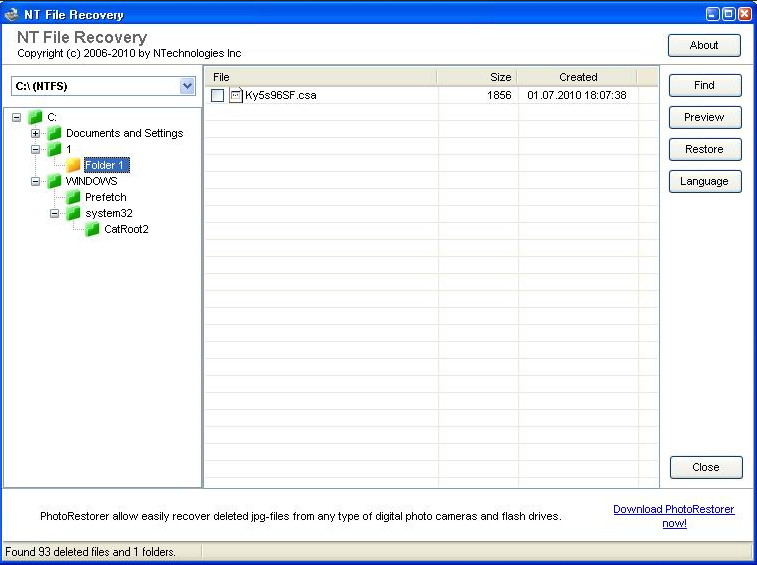Tick the checkbox for Ky5s96SF.csa
Viewport: 757px width, 565px height.
point(217,95)
